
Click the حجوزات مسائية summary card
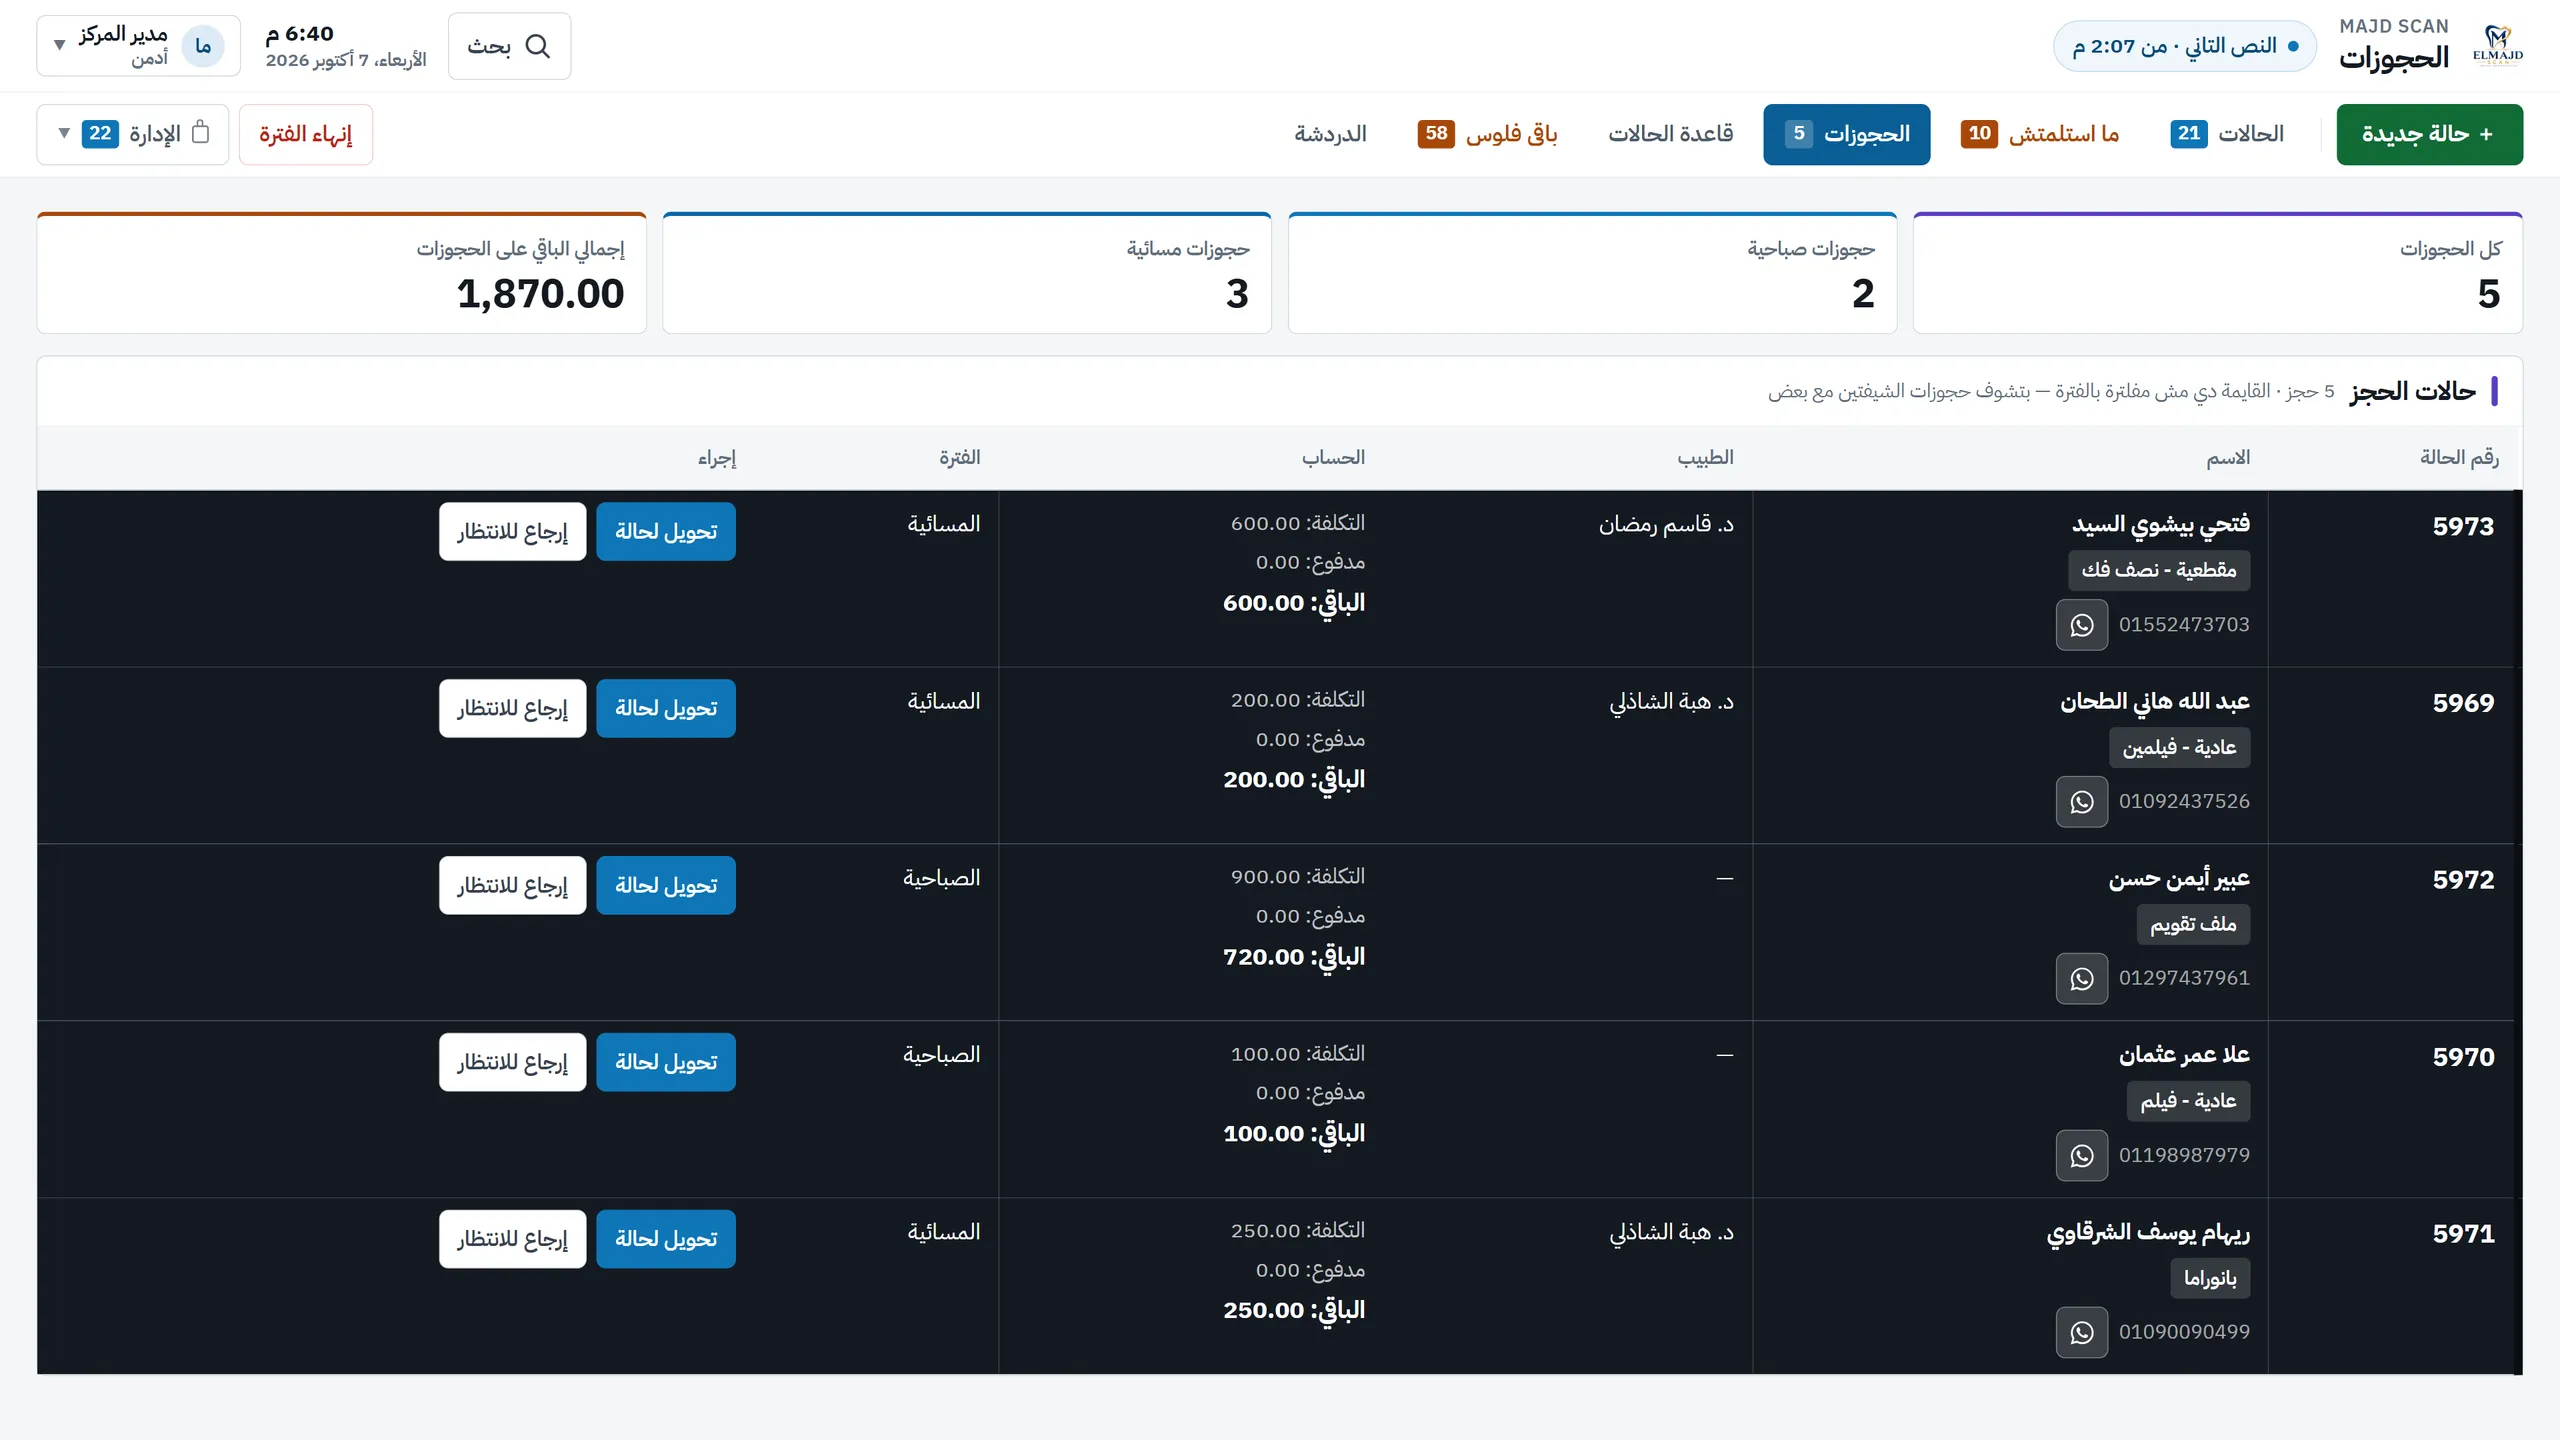coord(967,273)
